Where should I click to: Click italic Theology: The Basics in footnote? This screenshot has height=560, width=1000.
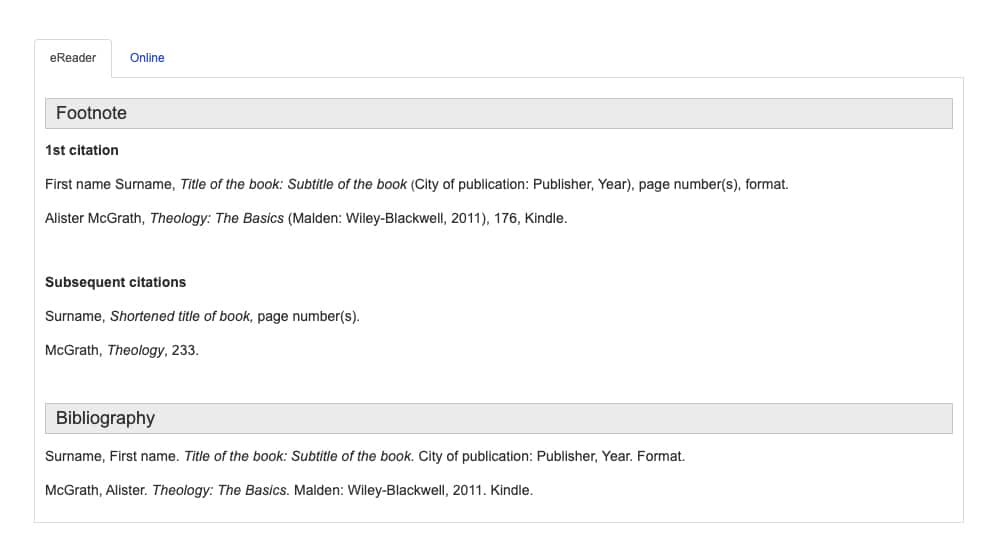217,219
